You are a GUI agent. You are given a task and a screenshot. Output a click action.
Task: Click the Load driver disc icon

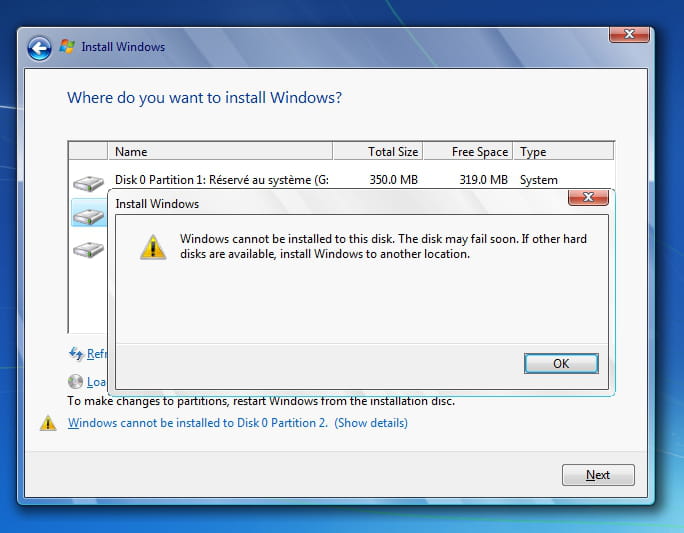click(x=75, y=382)
